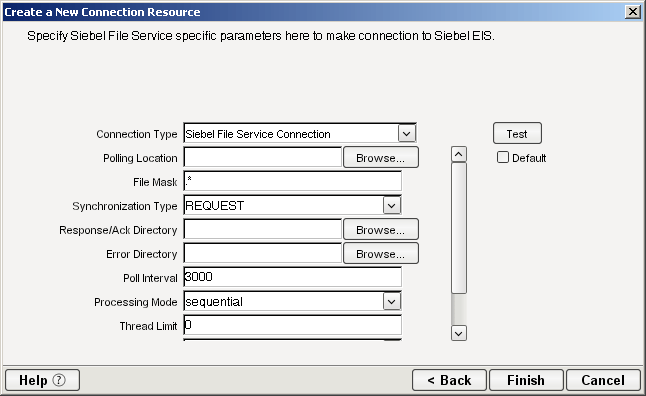This screenshot has width=646, height=396.
Task: Click the Response/Ack Directory label
Action: click(x=118, y=230)
